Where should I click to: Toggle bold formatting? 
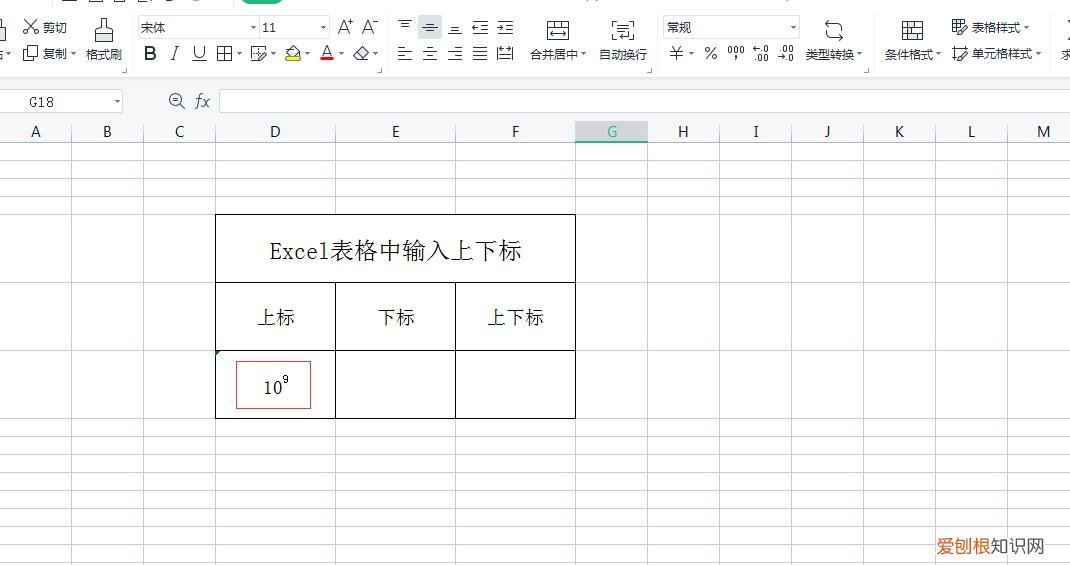[150, 53]
